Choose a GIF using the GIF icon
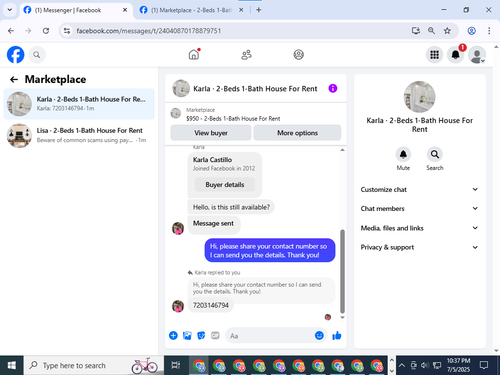Image resolution: width=500 pixels, height=375 pixels. point(215,335)
